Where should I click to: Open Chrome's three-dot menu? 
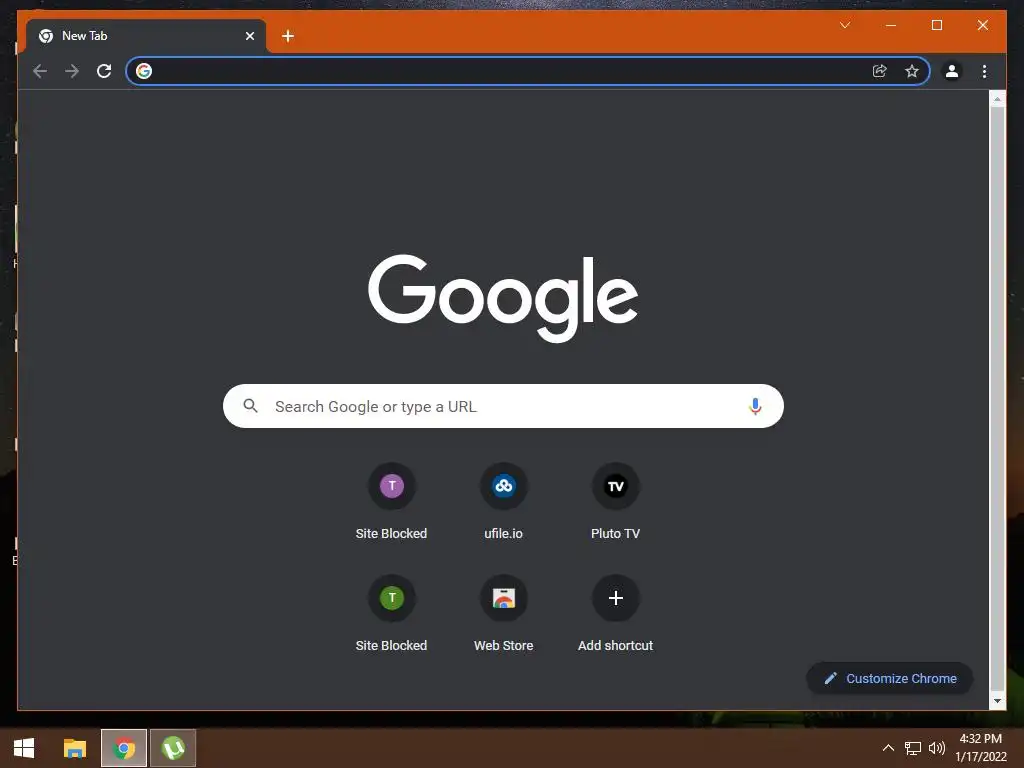coord(984,71)
